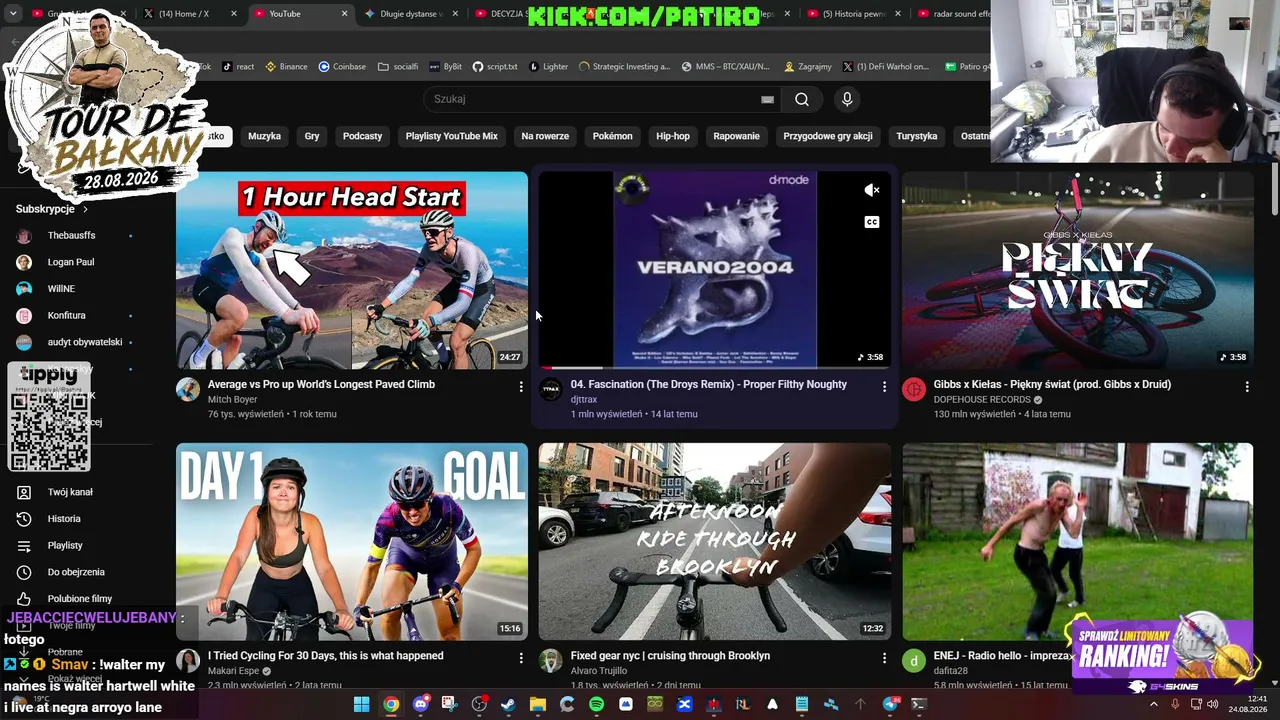
Task: Select the Muzyka filter chip
Action: point(264,136)
